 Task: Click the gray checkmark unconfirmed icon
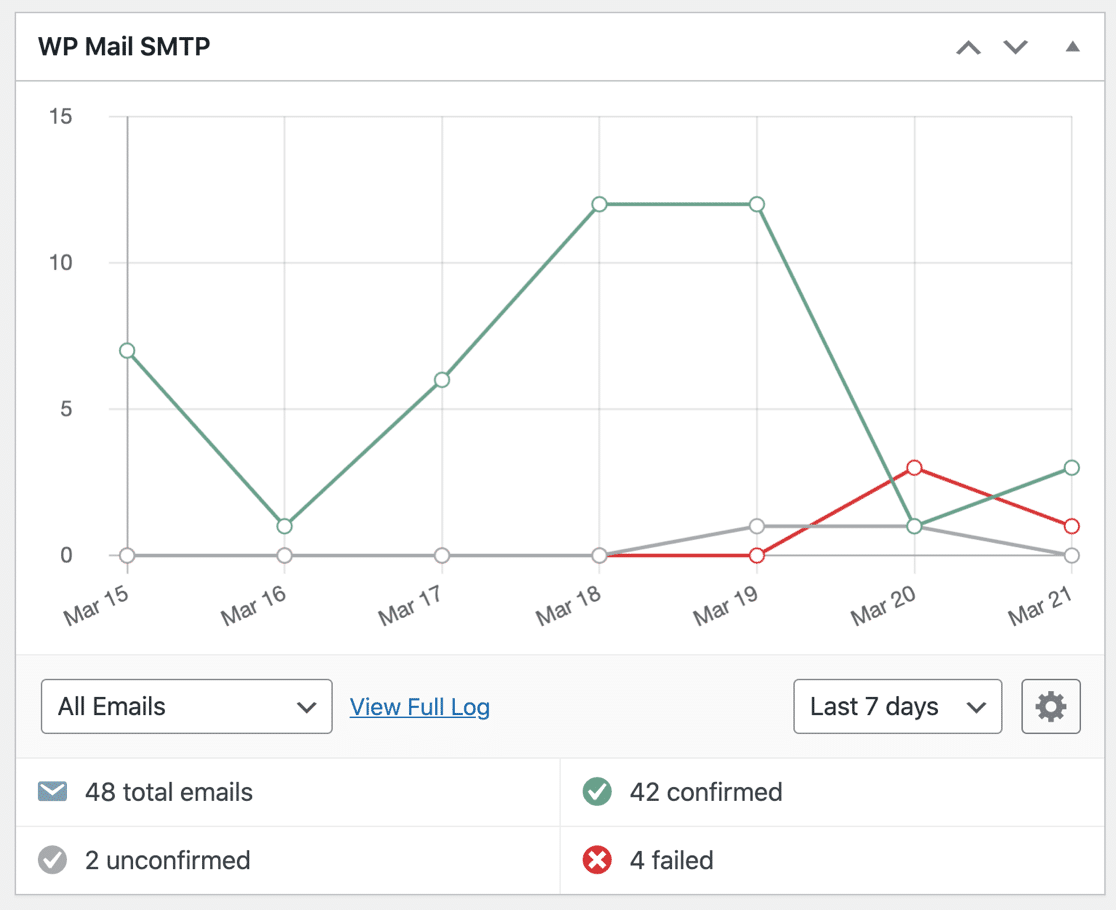[x=53, y=859]
